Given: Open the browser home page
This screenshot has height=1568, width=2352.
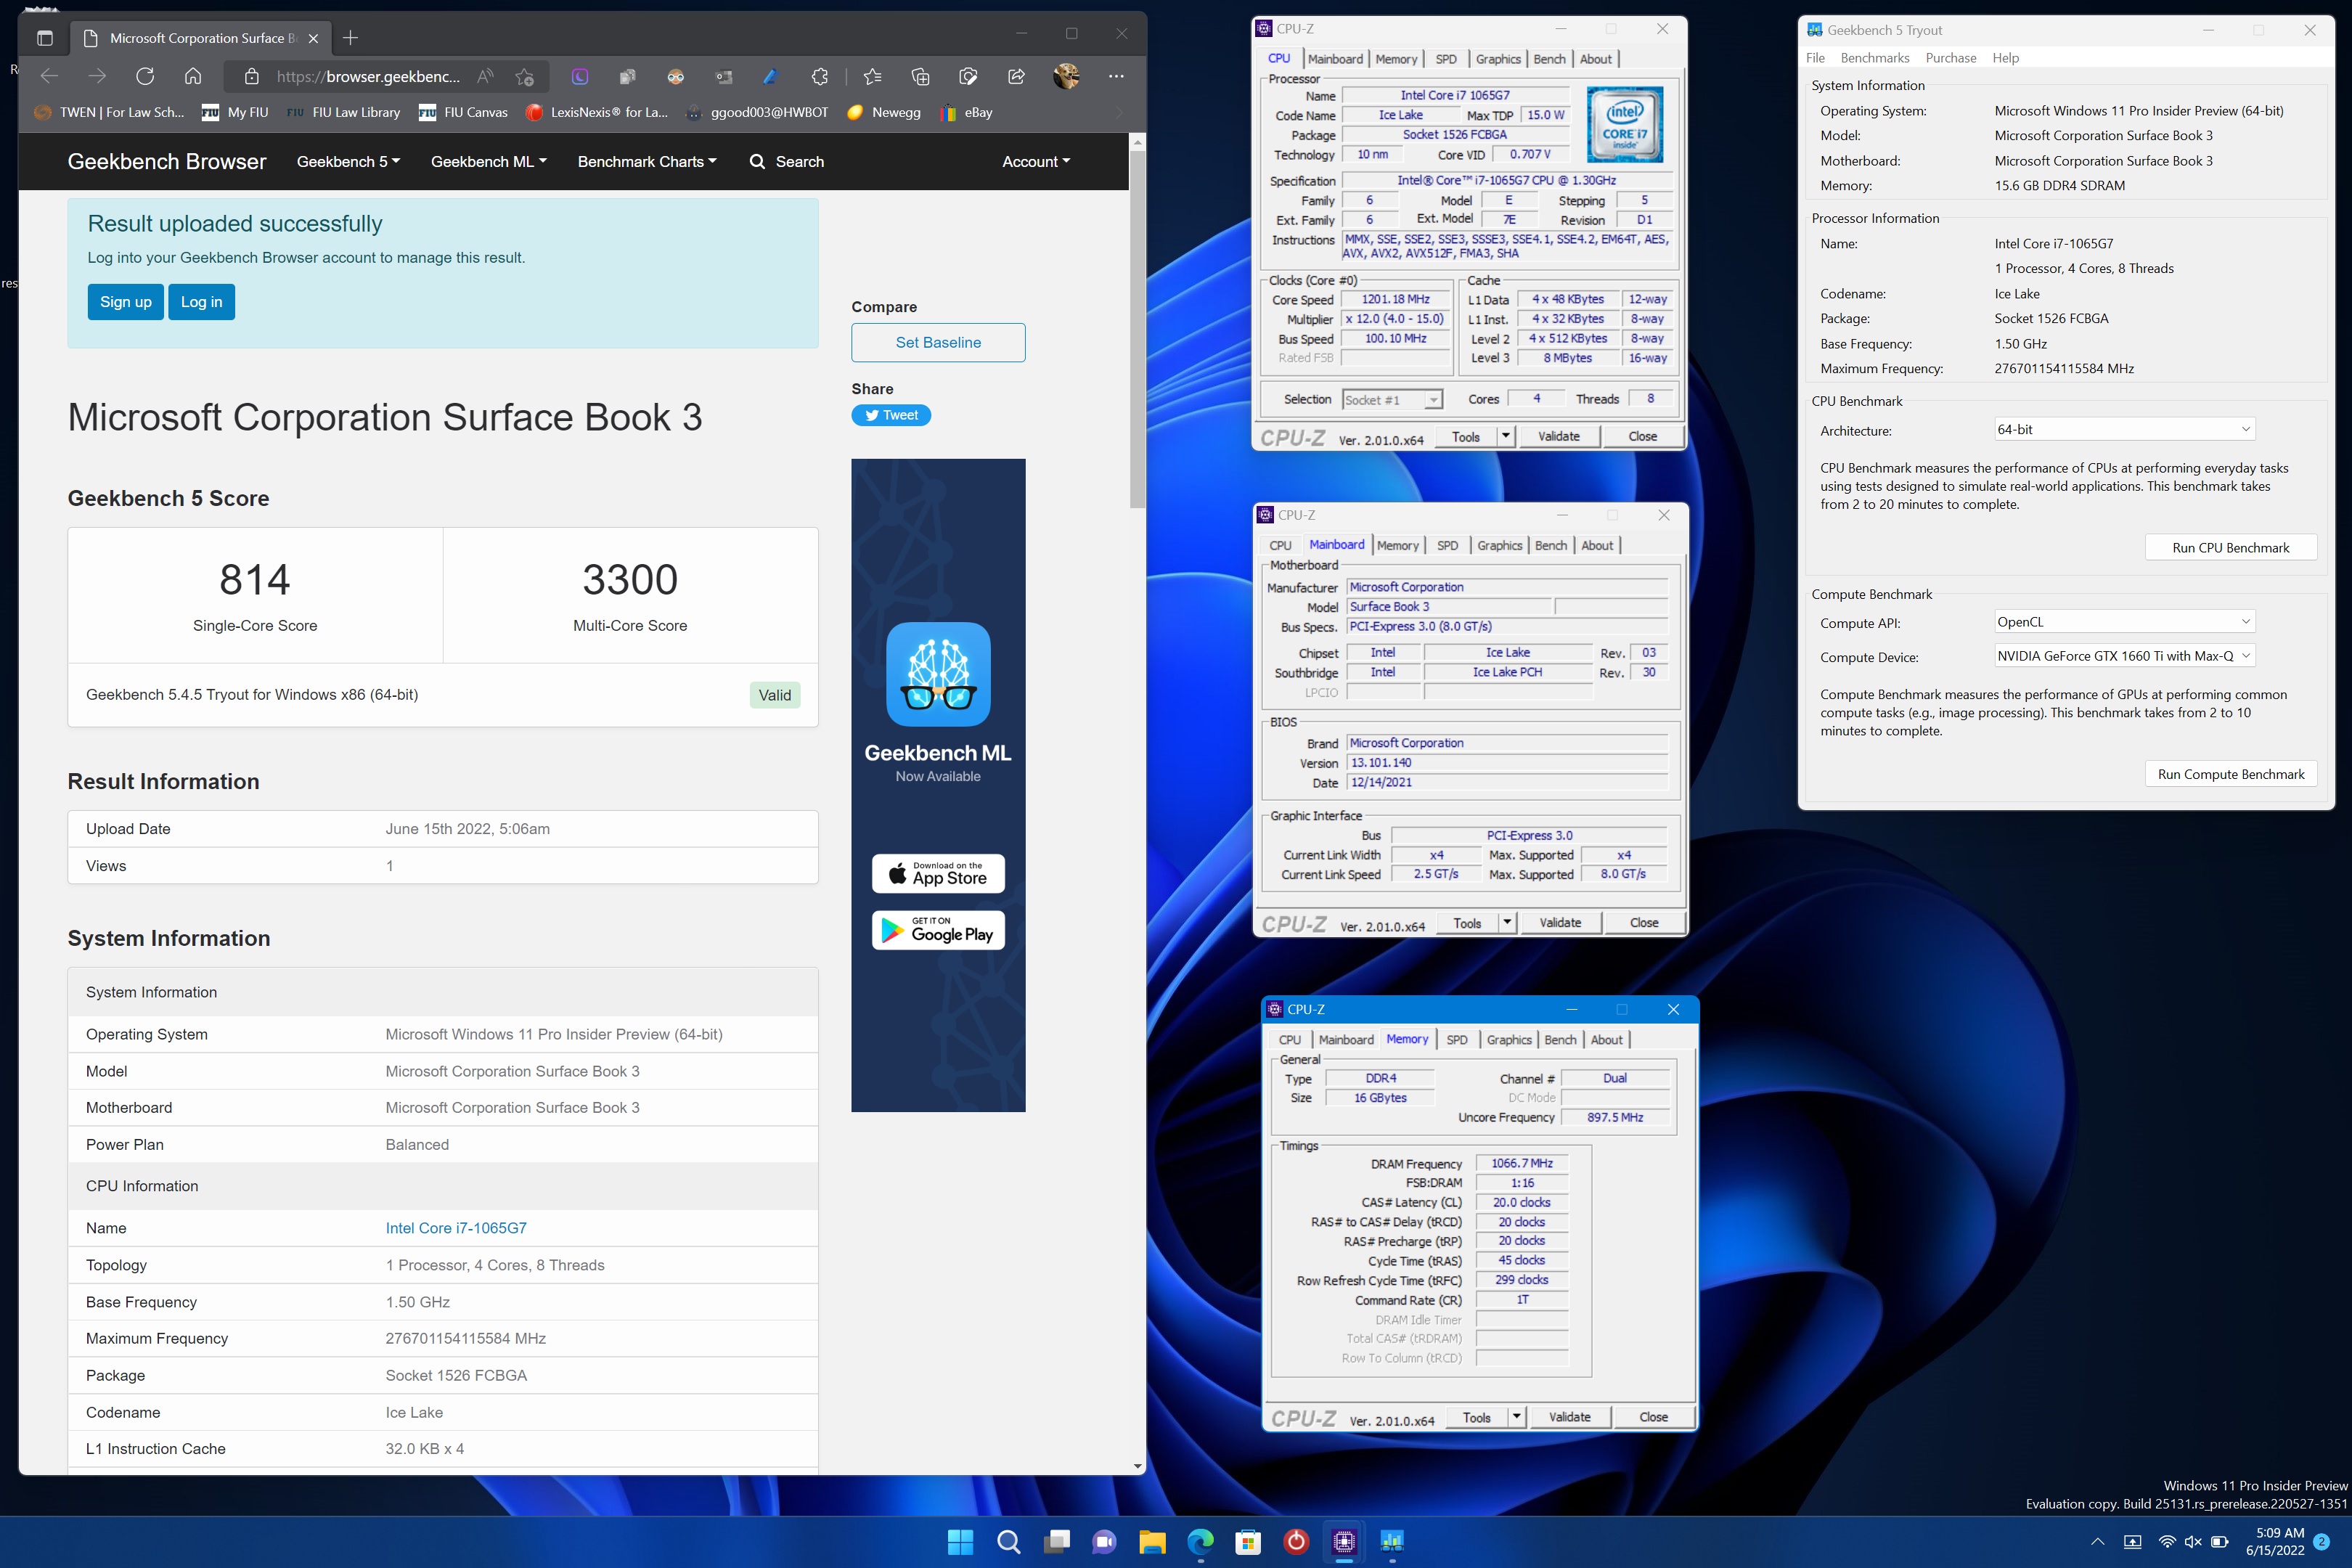Looking at the screenshot, I should 193,76.
